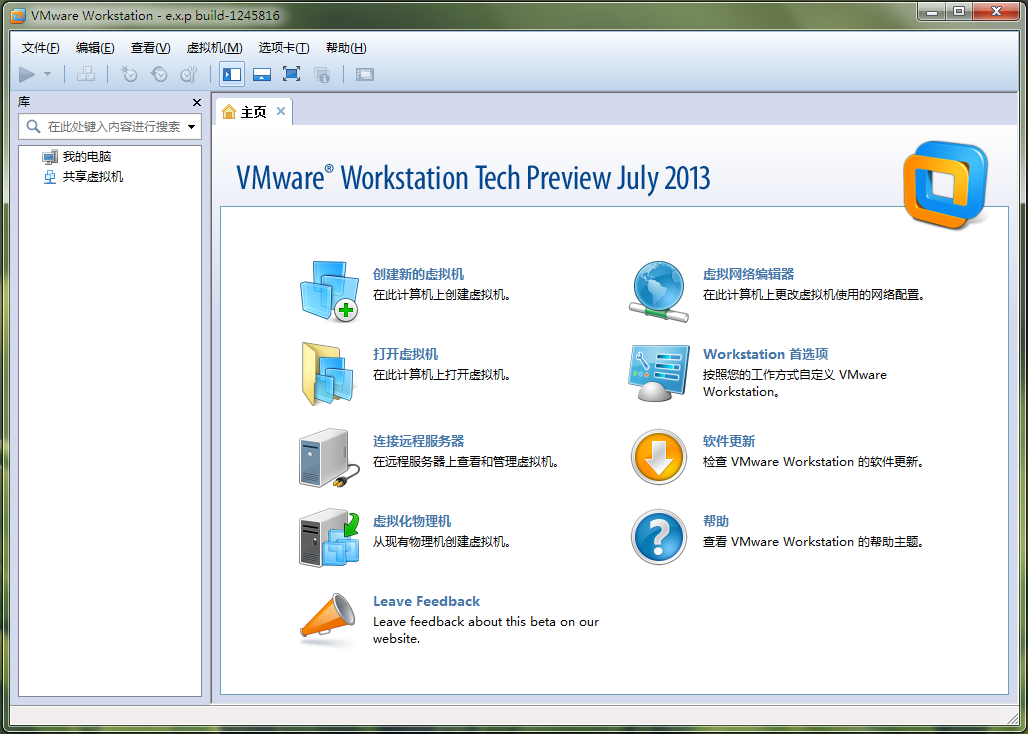
Task: Click text 查看 VMware Workstation 的帮助主题。
Action: (x=814, y=542)
